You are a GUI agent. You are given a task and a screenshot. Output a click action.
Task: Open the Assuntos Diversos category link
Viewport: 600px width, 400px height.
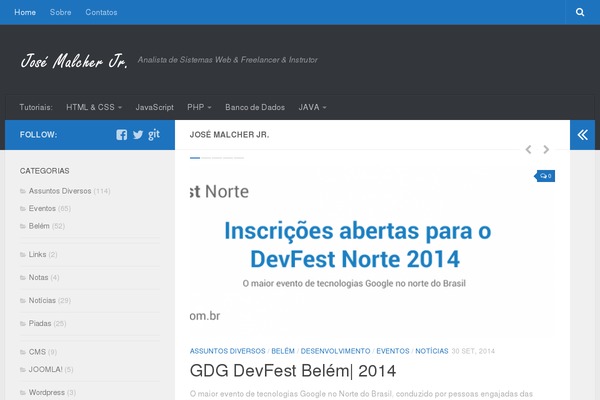click(x=60, y=191)
